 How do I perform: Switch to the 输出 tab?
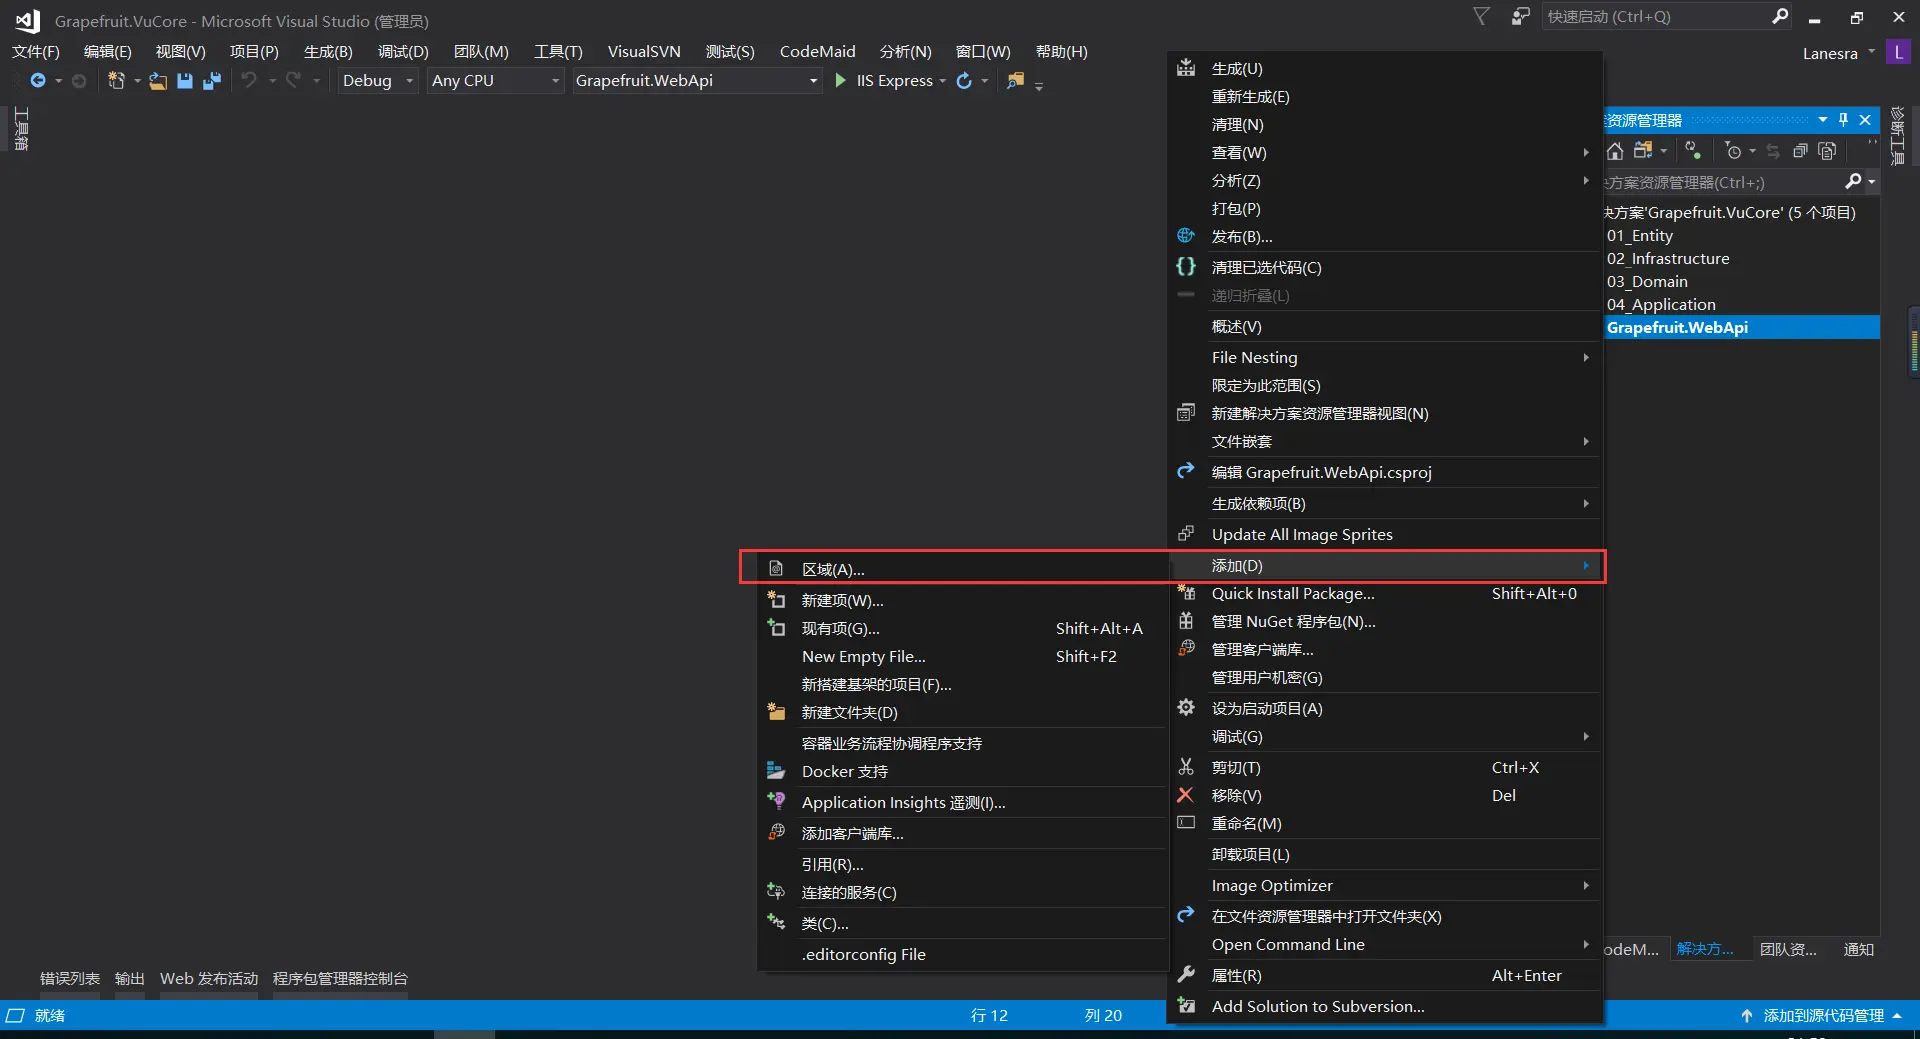coord(130,978)
